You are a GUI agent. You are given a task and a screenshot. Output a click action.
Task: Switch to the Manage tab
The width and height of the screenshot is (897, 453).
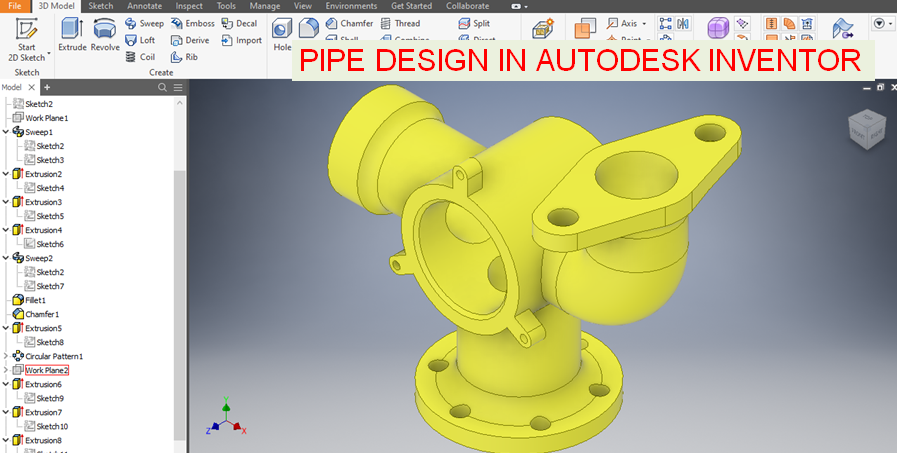[x=265, y=6]
